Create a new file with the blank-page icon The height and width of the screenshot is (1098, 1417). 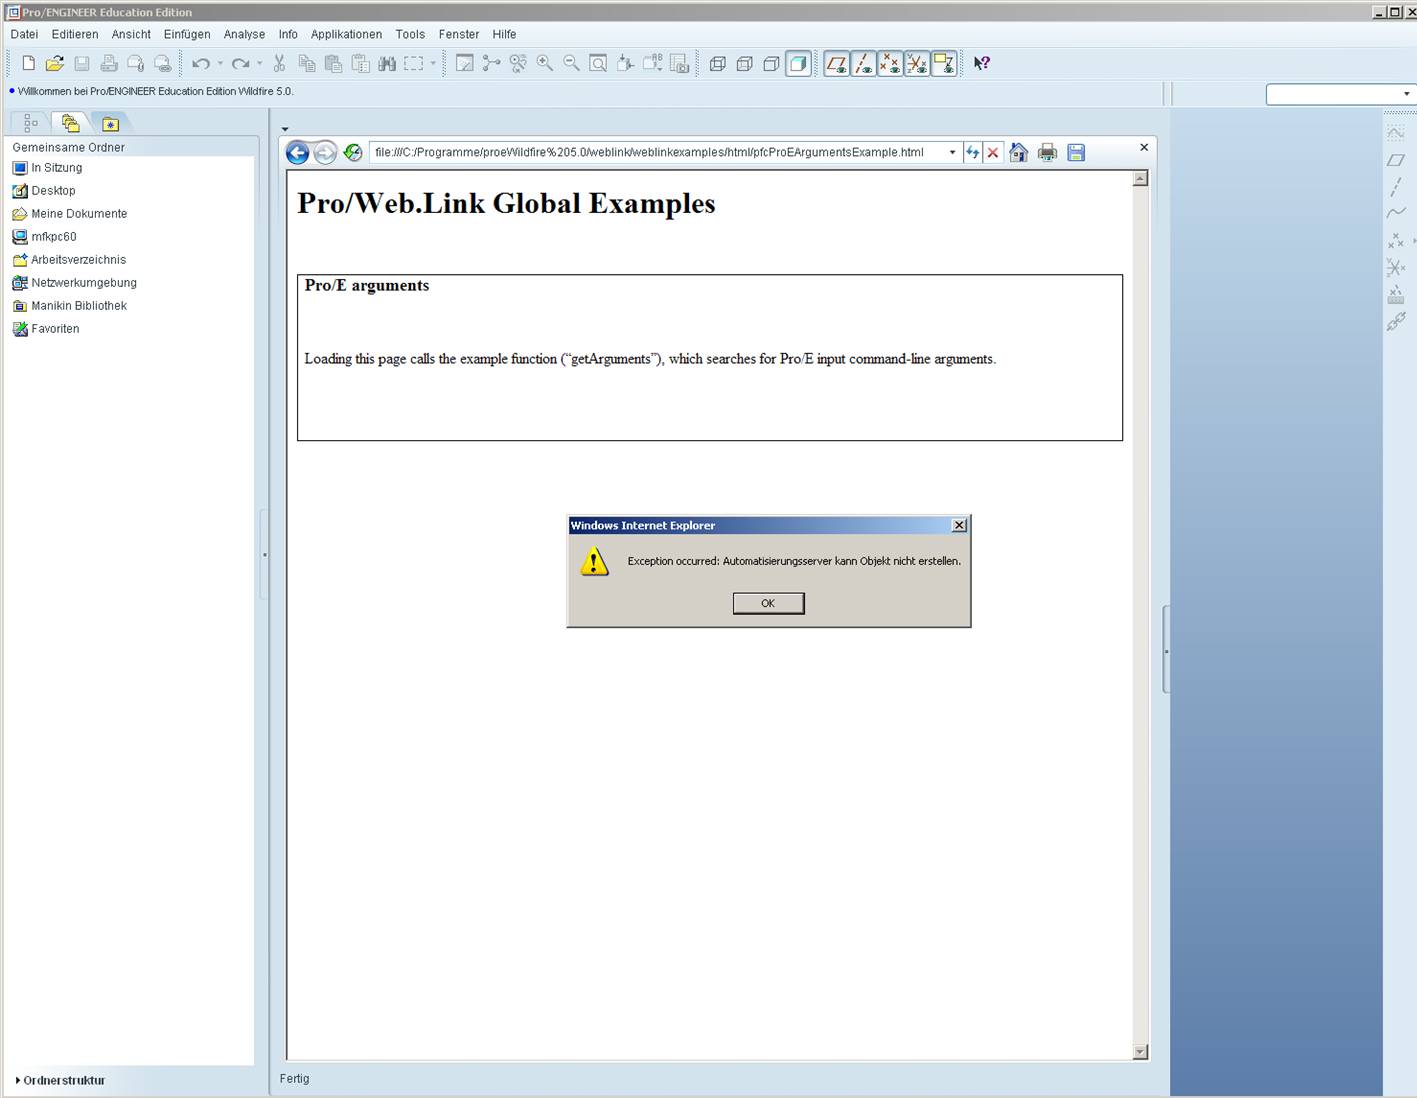coord(28,63)
